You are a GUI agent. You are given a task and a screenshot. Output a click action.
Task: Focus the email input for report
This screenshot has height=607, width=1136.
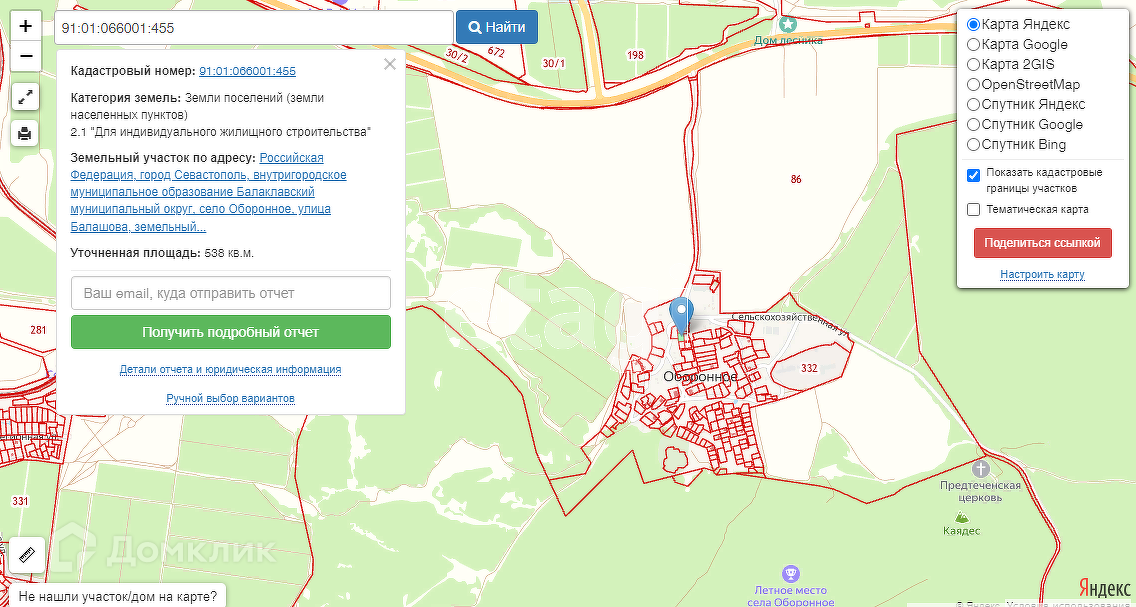click(230, 293)
